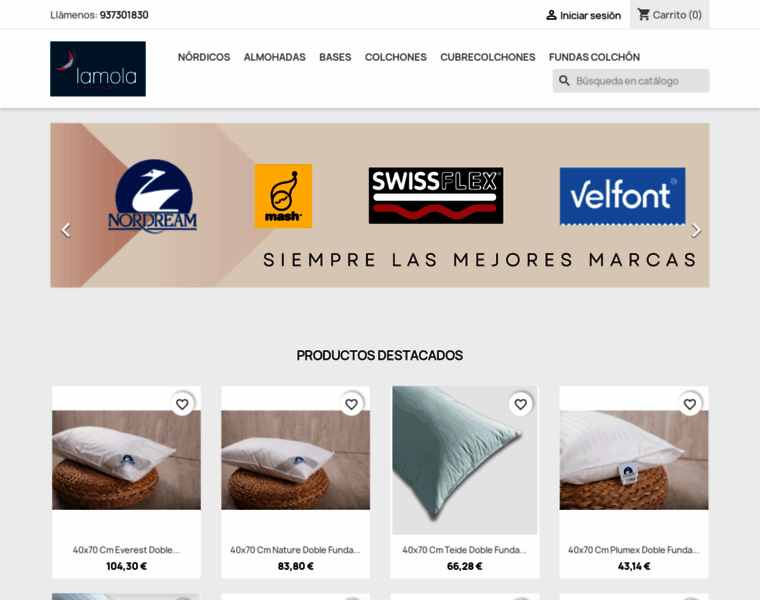Click the Iniciar sesión link
Screen dimensions: 760x600
(590, 16)
